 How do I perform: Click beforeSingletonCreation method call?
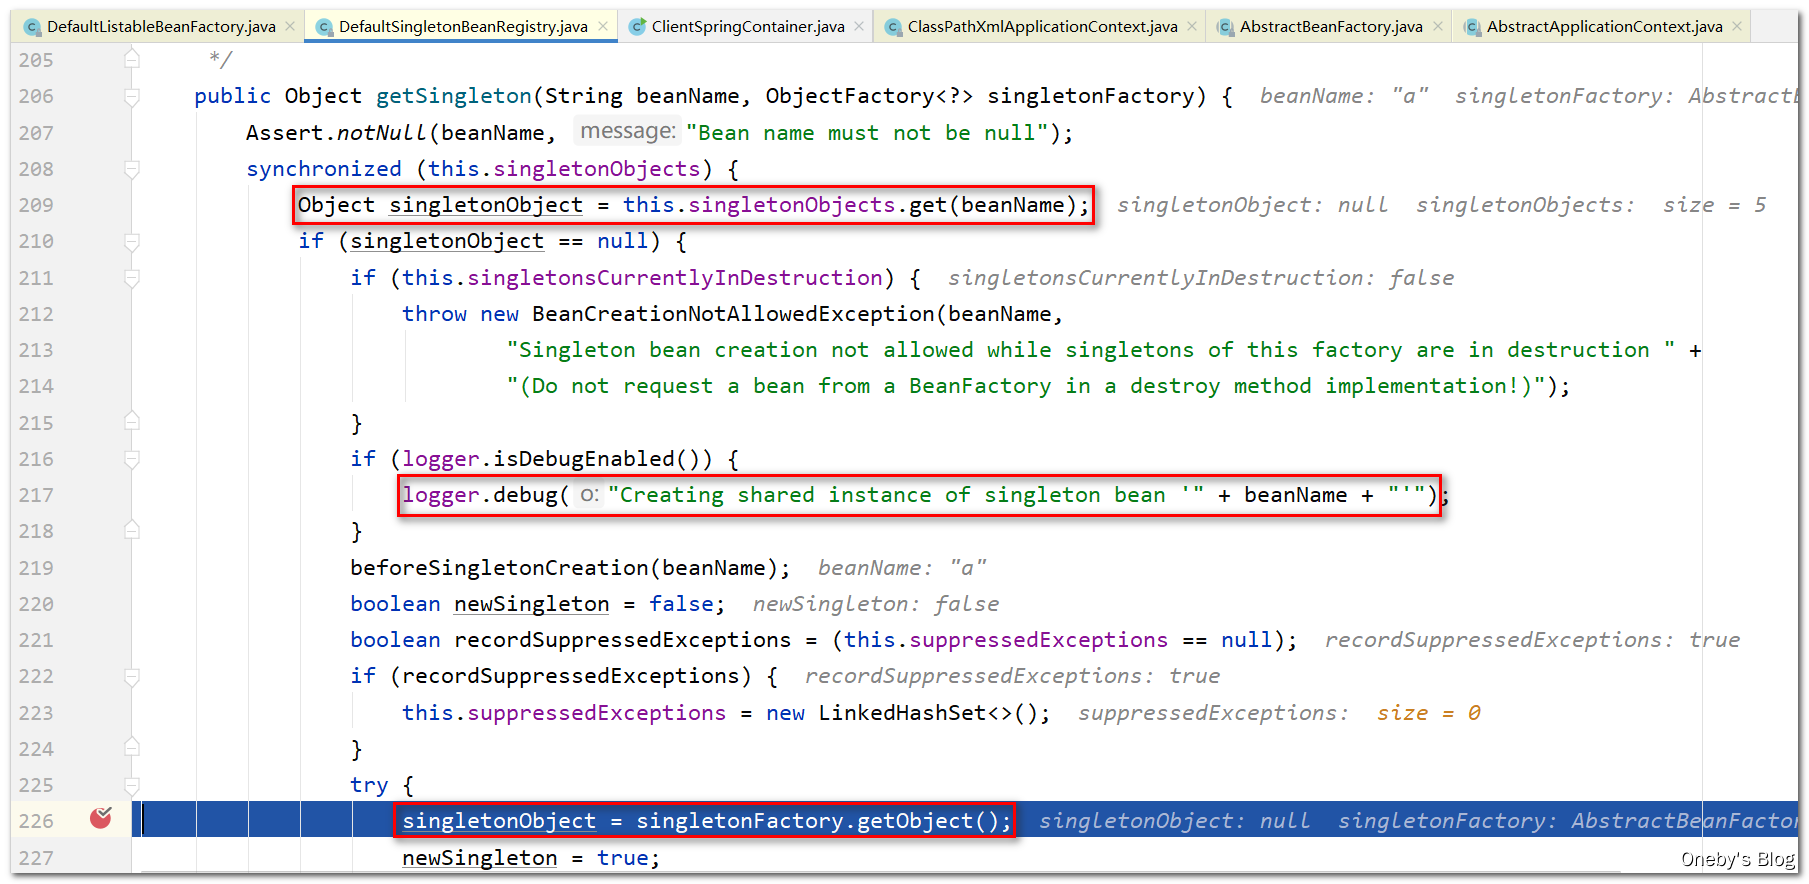[x=500, y=568]
